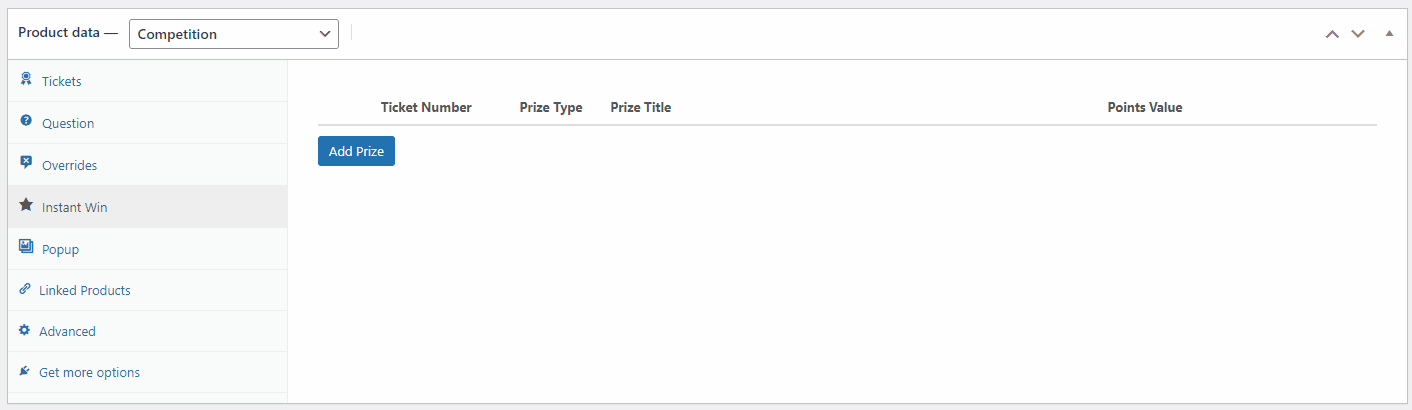Collapse the Product data panel triangle
This screenshot has width=1412, height=410.
pyautogui.click(x=1389, y=33)
